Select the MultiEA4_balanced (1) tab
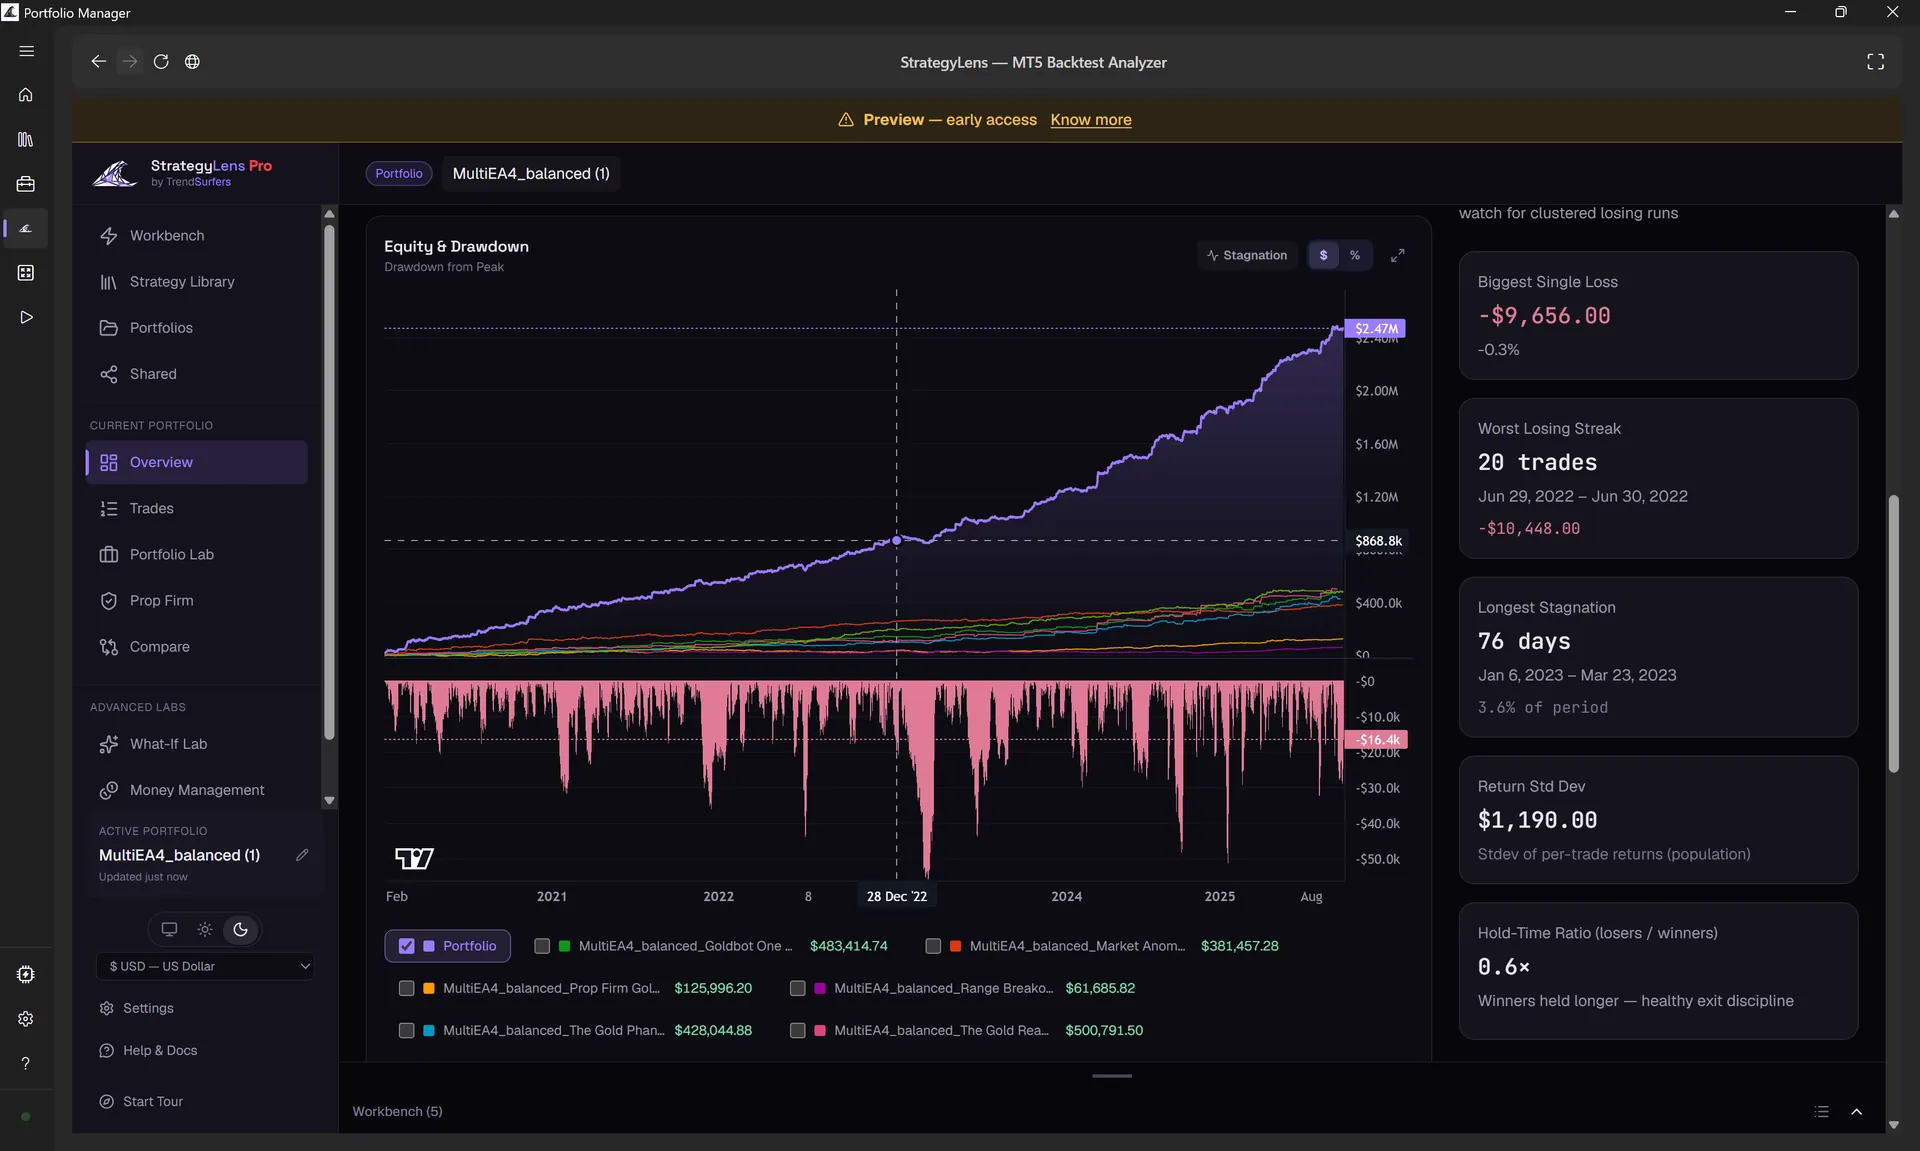The image size is (1920, 1151). click(531, 173)
